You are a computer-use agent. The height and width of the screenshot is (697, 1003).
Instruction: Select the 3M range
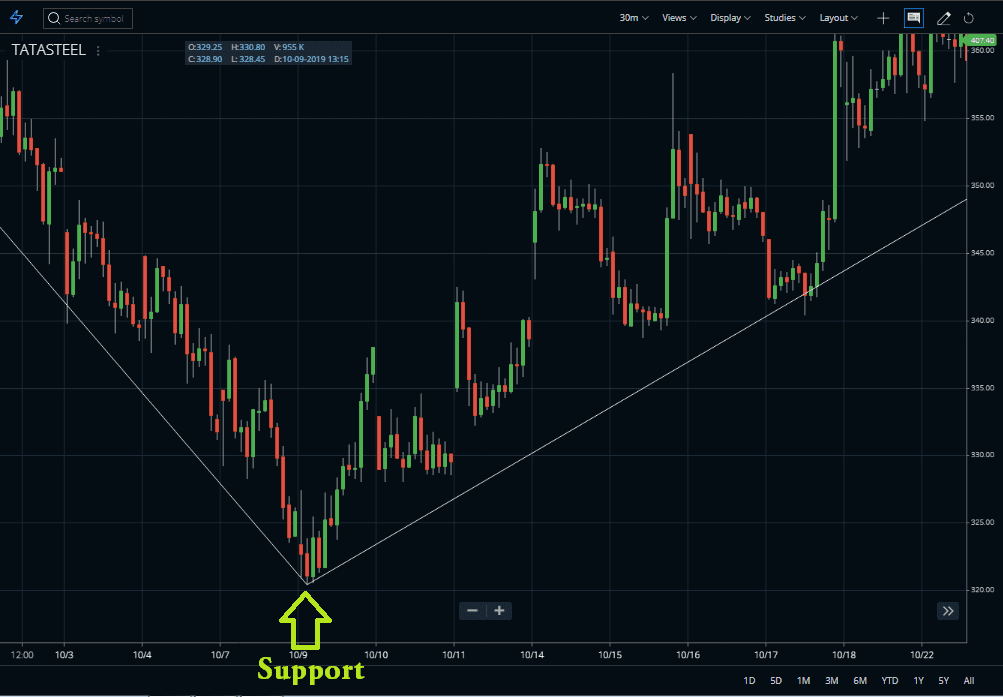pos(832,680)
